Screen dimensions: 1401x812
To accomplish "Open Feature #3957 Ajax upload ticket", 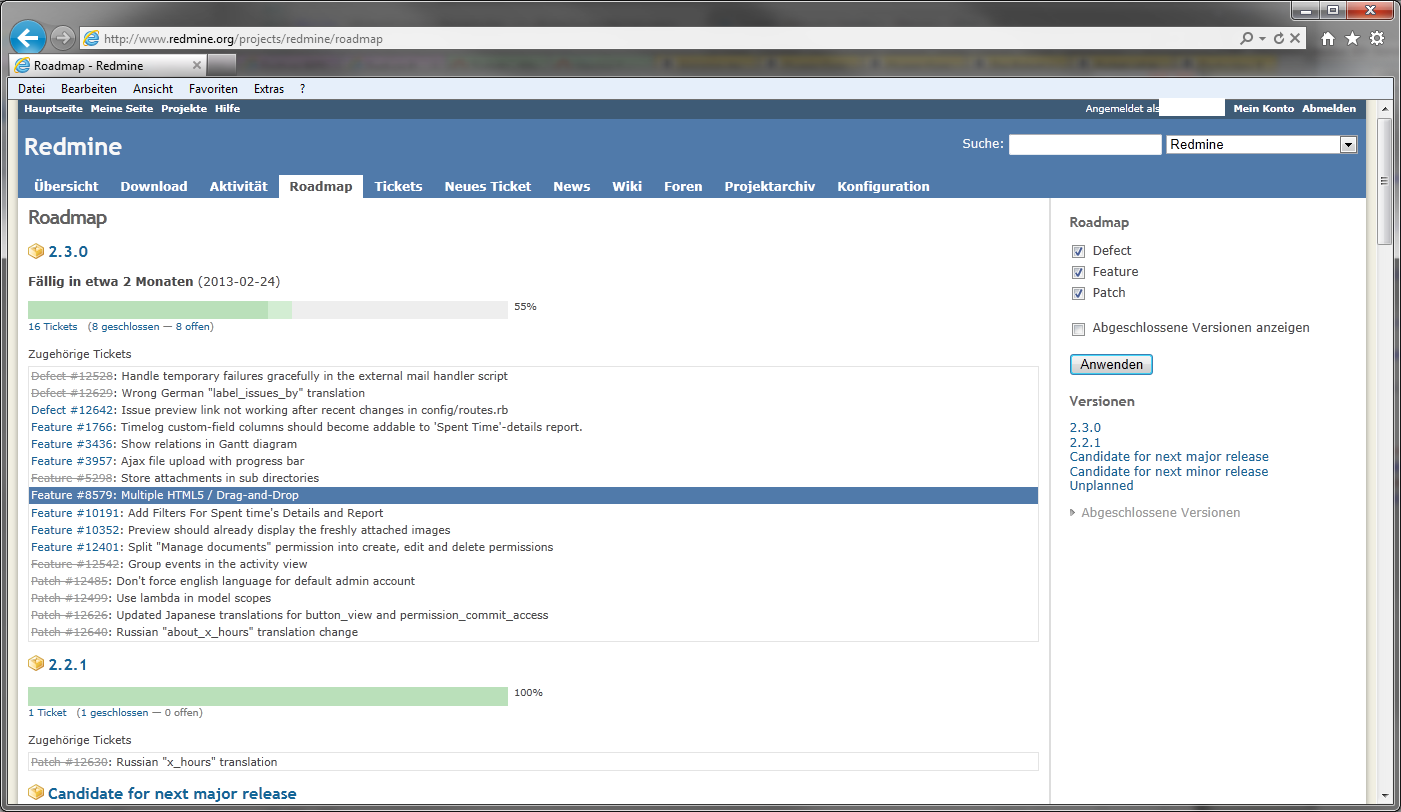I will (72, 461).
